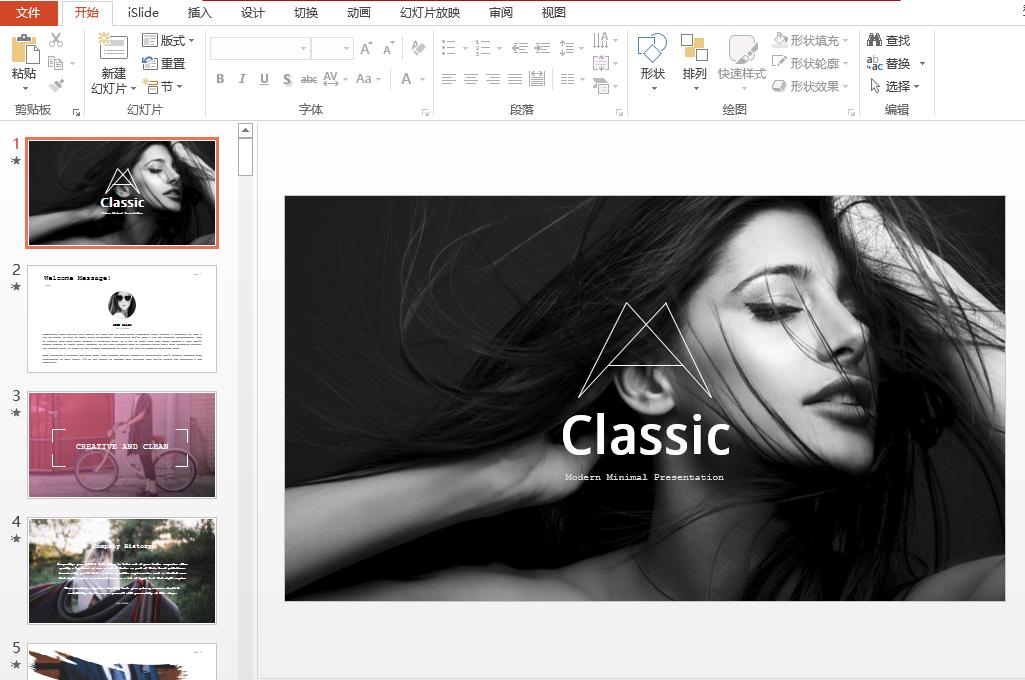Click the Reset (重置) slide button
Viewport: 1025px width, 680px height.
point(165,63)
